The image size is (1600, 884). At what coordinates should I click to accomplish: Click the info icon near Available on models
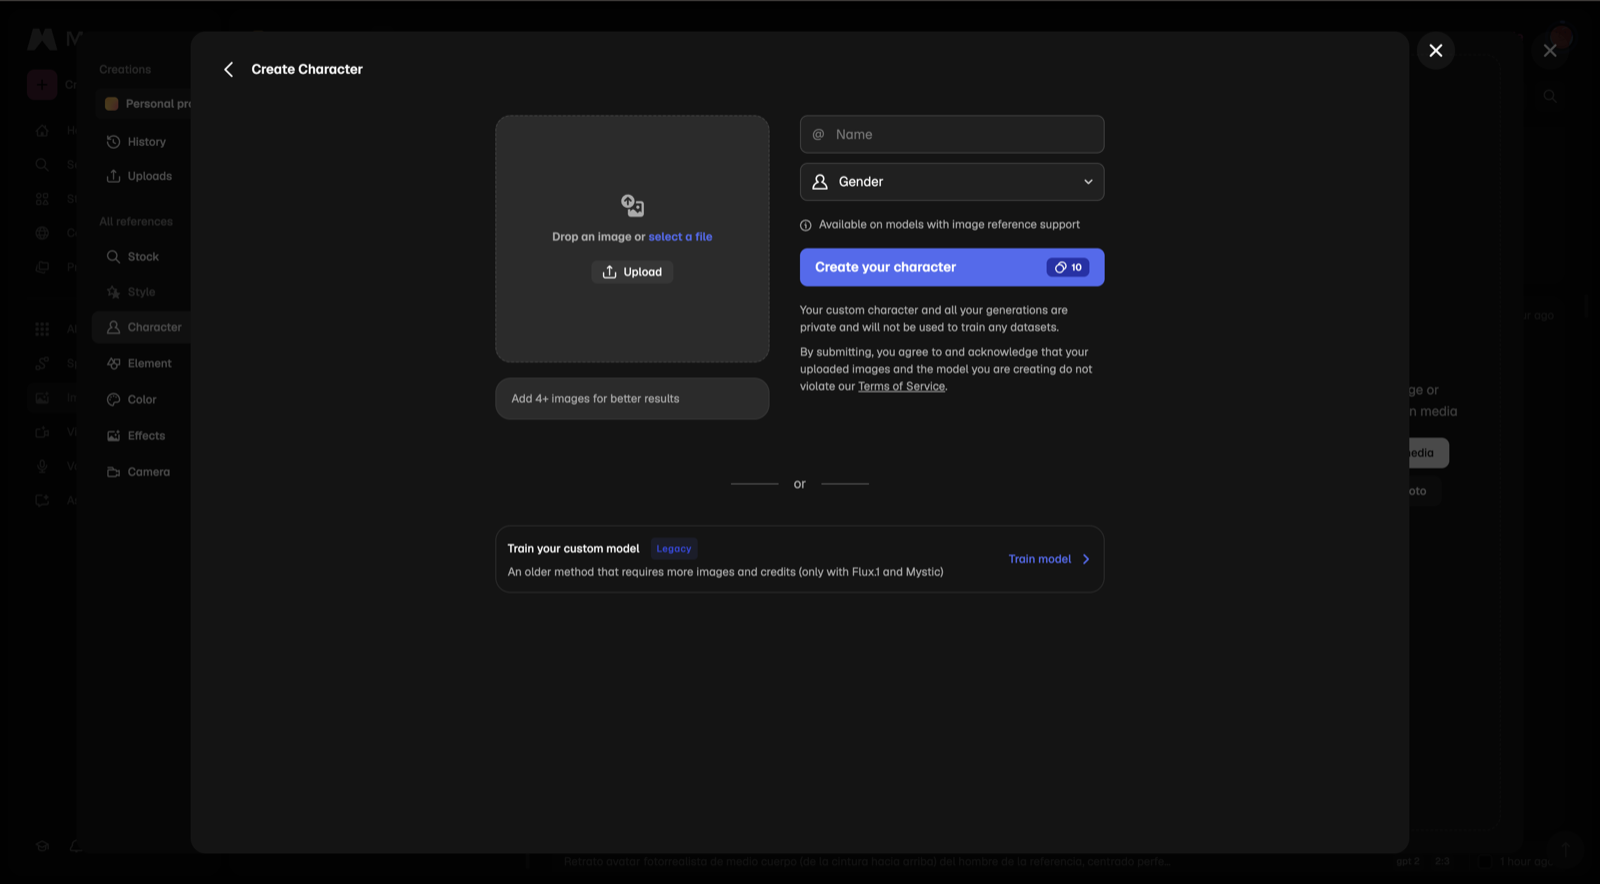(806, 225)
